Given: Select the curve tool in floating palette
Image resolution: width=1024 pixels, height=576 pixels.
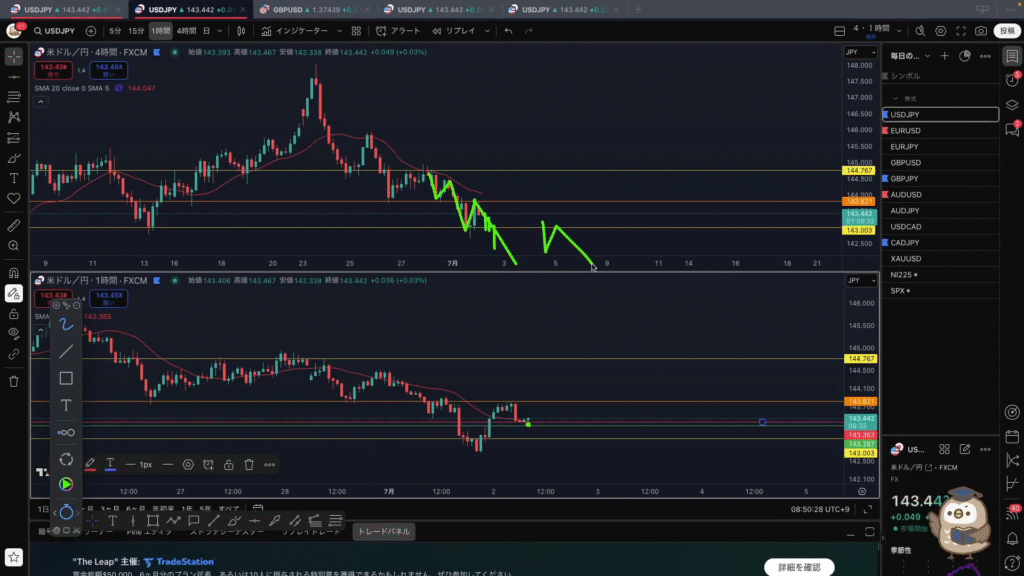Looking at the screenshot, I should [66, 325].
